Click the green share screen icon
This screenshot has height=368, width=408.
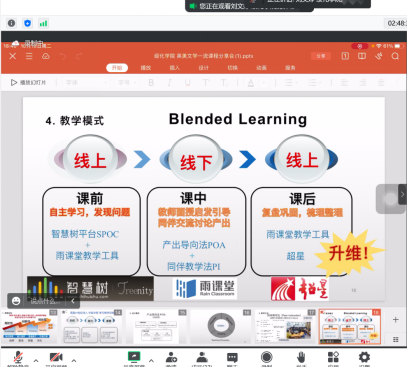[134, 357]
